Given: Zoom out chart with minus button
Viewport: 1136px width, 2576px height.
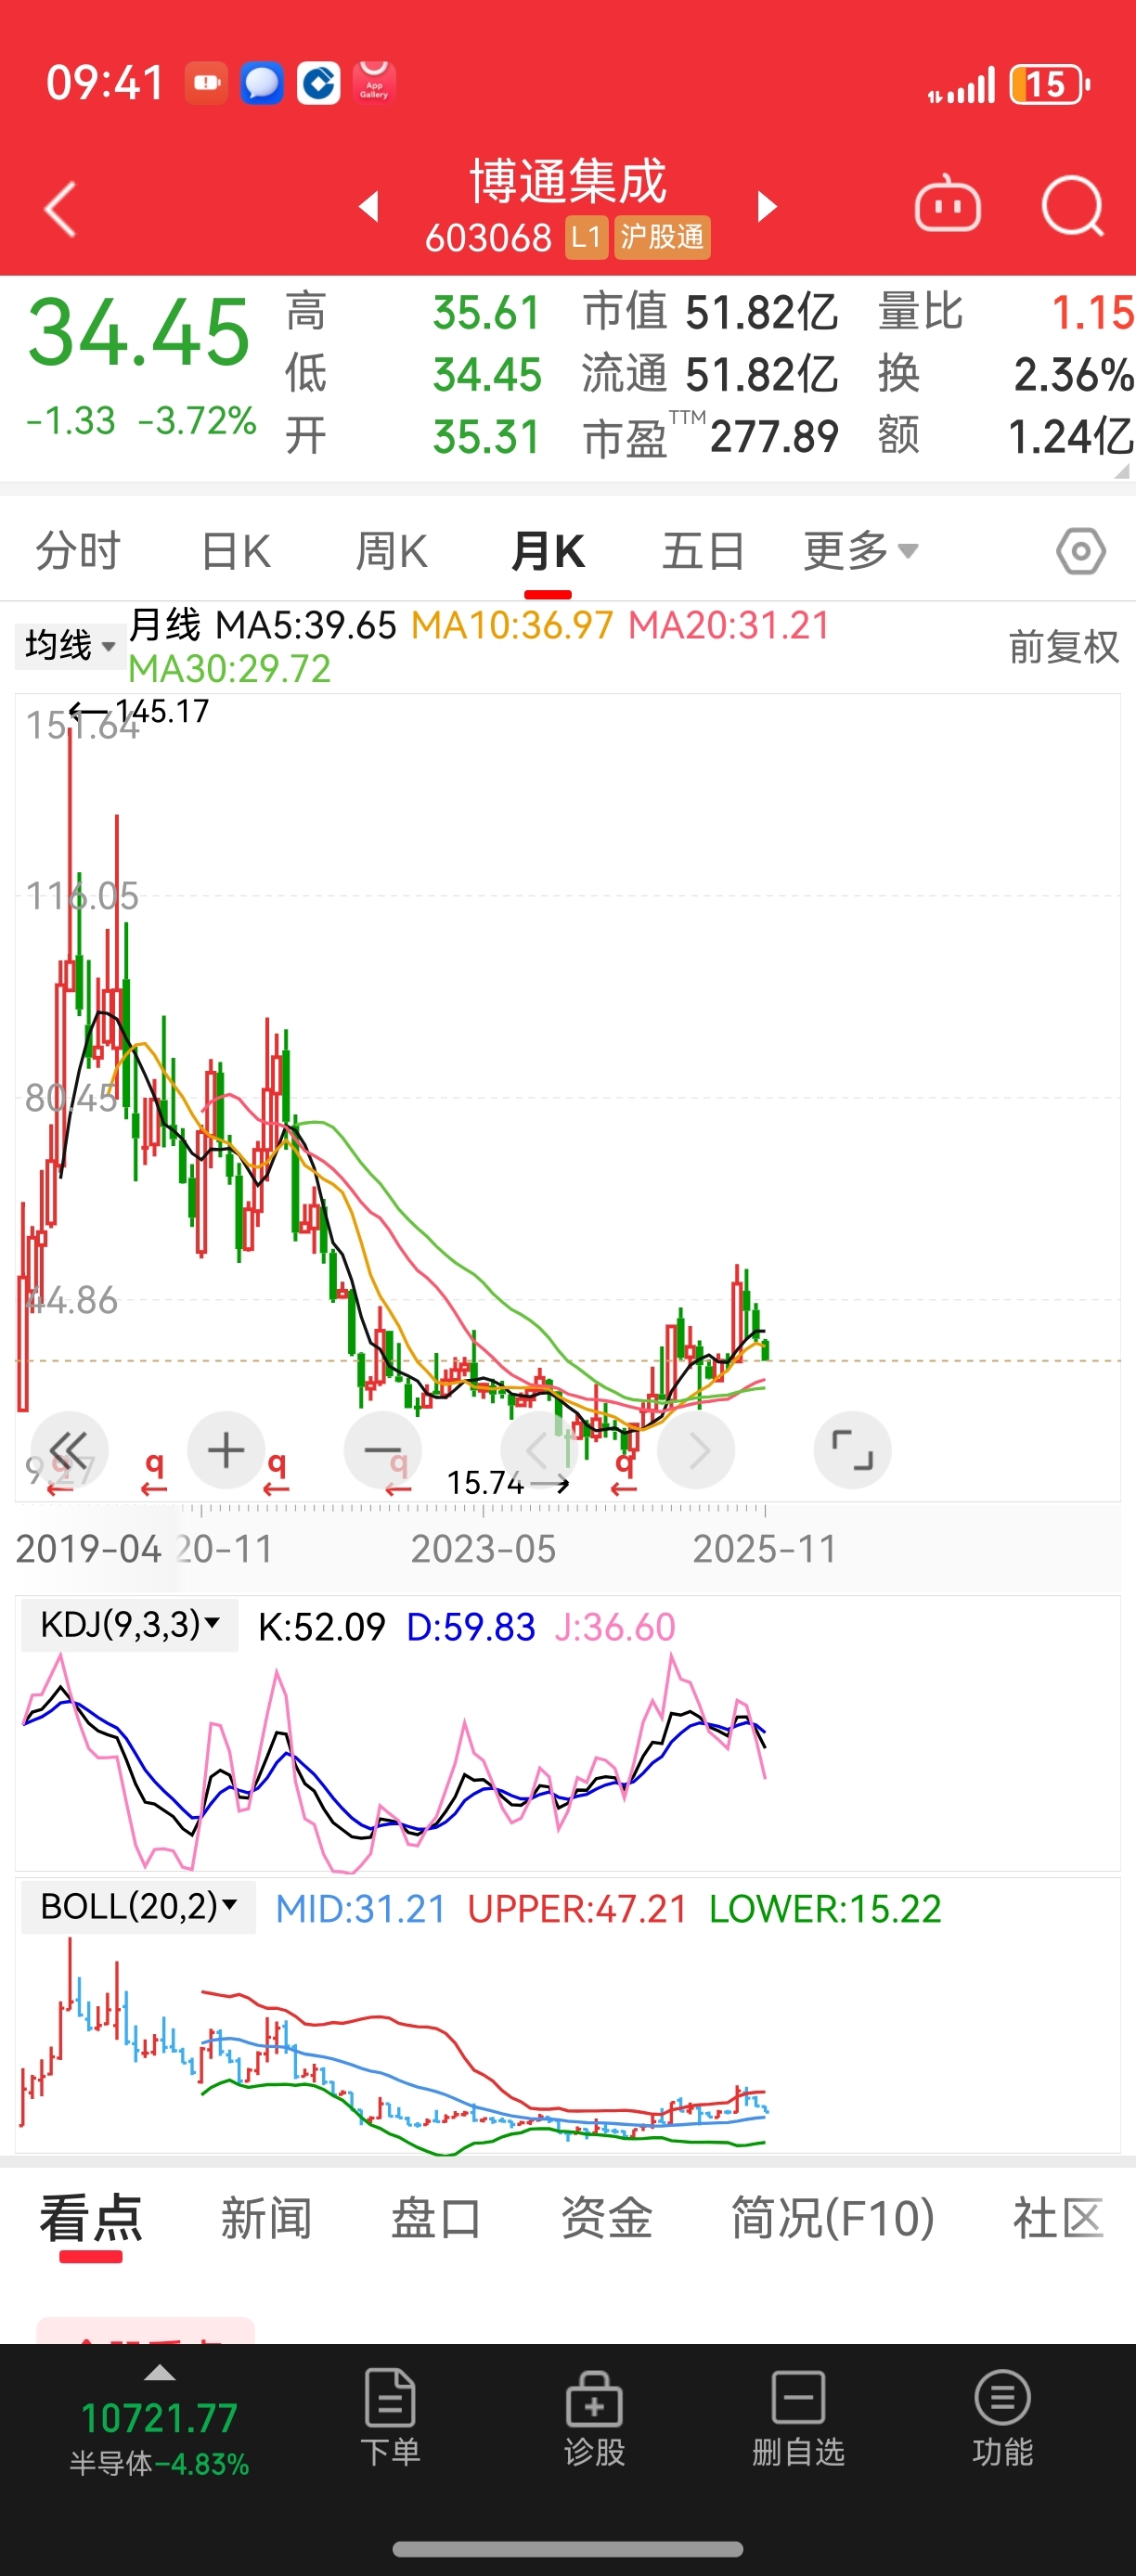Looking at the screenshot, I should (x=382, y=1450).
